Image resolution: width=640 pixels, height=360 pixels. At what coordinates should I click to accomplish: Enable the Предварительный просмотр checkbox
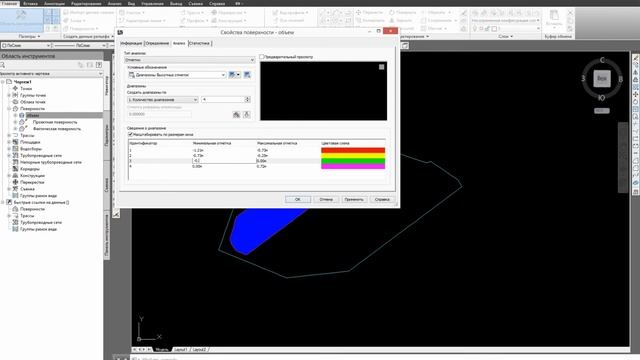coord(262,57)
